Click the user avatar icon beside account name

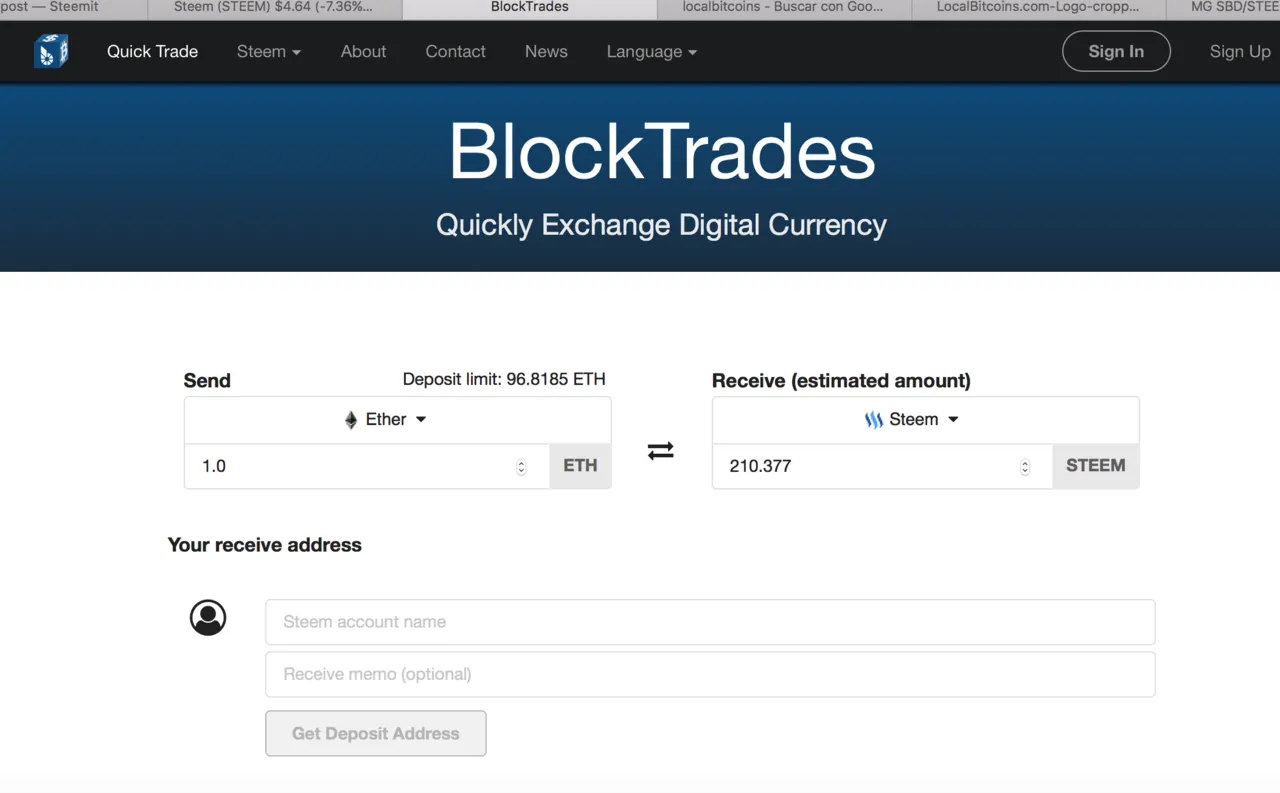[x=208, y=618]
